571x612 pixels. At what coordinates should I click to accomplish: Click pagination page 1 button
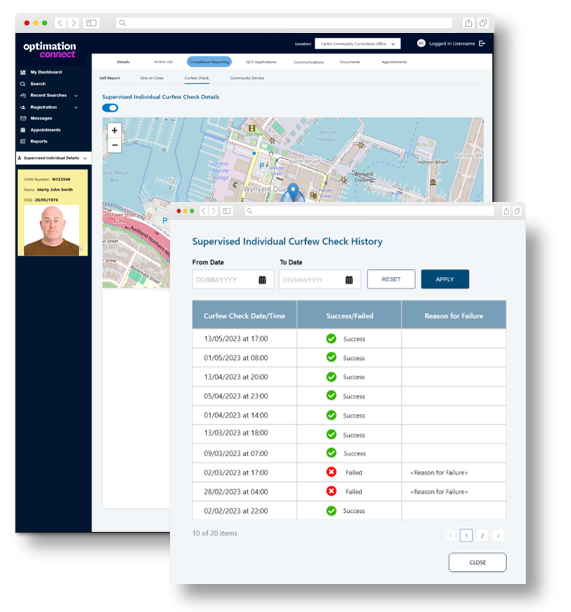click(x=466, y=536)
